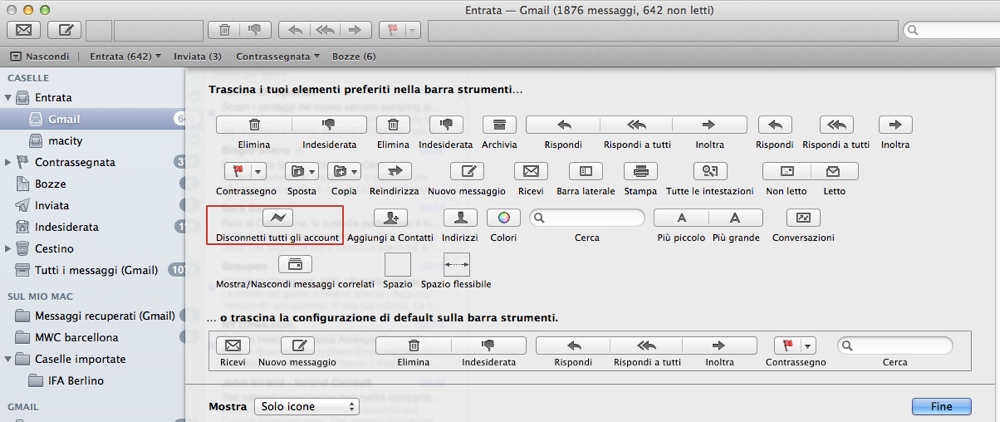Click the Aggiungi a Contatti icon
Screen dimensions: 1000x422
[x=391, y=218]
